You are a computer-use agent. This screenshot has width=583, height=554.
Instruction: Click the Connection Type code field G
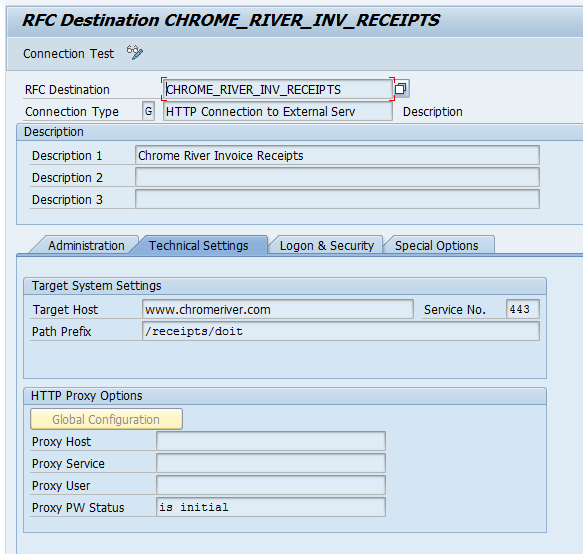(x=148, y=111)
